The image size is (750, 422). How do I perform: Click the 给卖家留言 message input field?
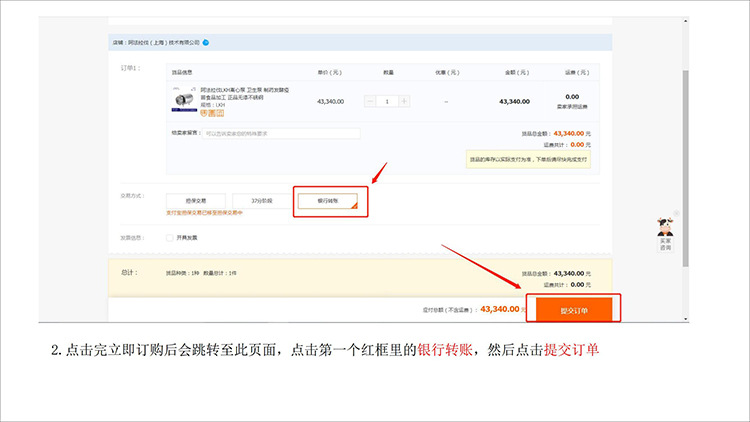click(281, 133)
